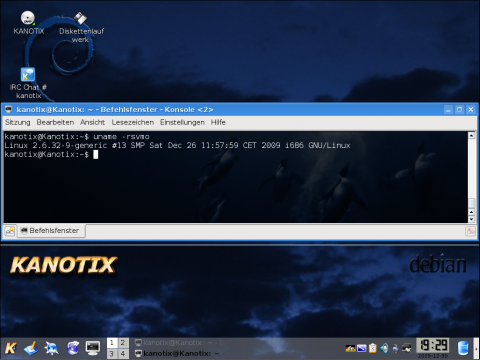This screenshot has width=480, height=360.
Task: Click the Konsole scrollbar up arrow
Action: point(471,135)
